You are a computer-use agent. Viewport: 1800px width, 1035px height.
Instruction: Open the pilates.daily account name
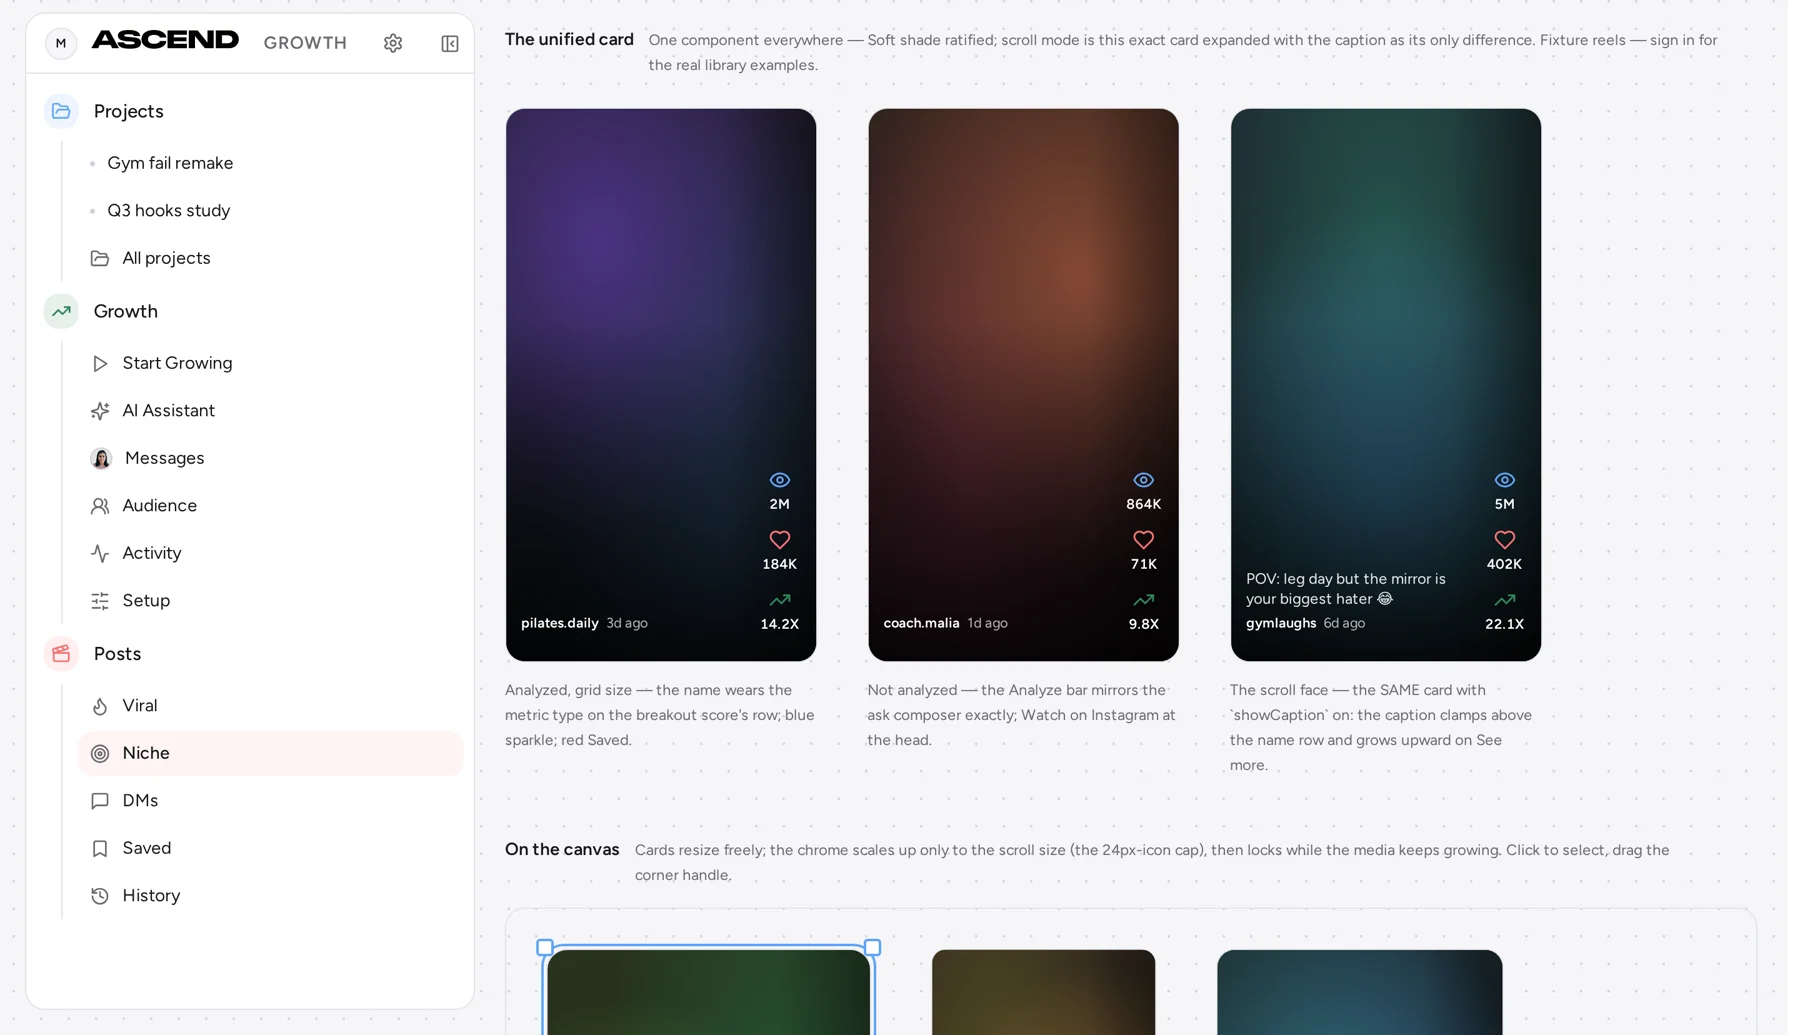tap(559, 623)
